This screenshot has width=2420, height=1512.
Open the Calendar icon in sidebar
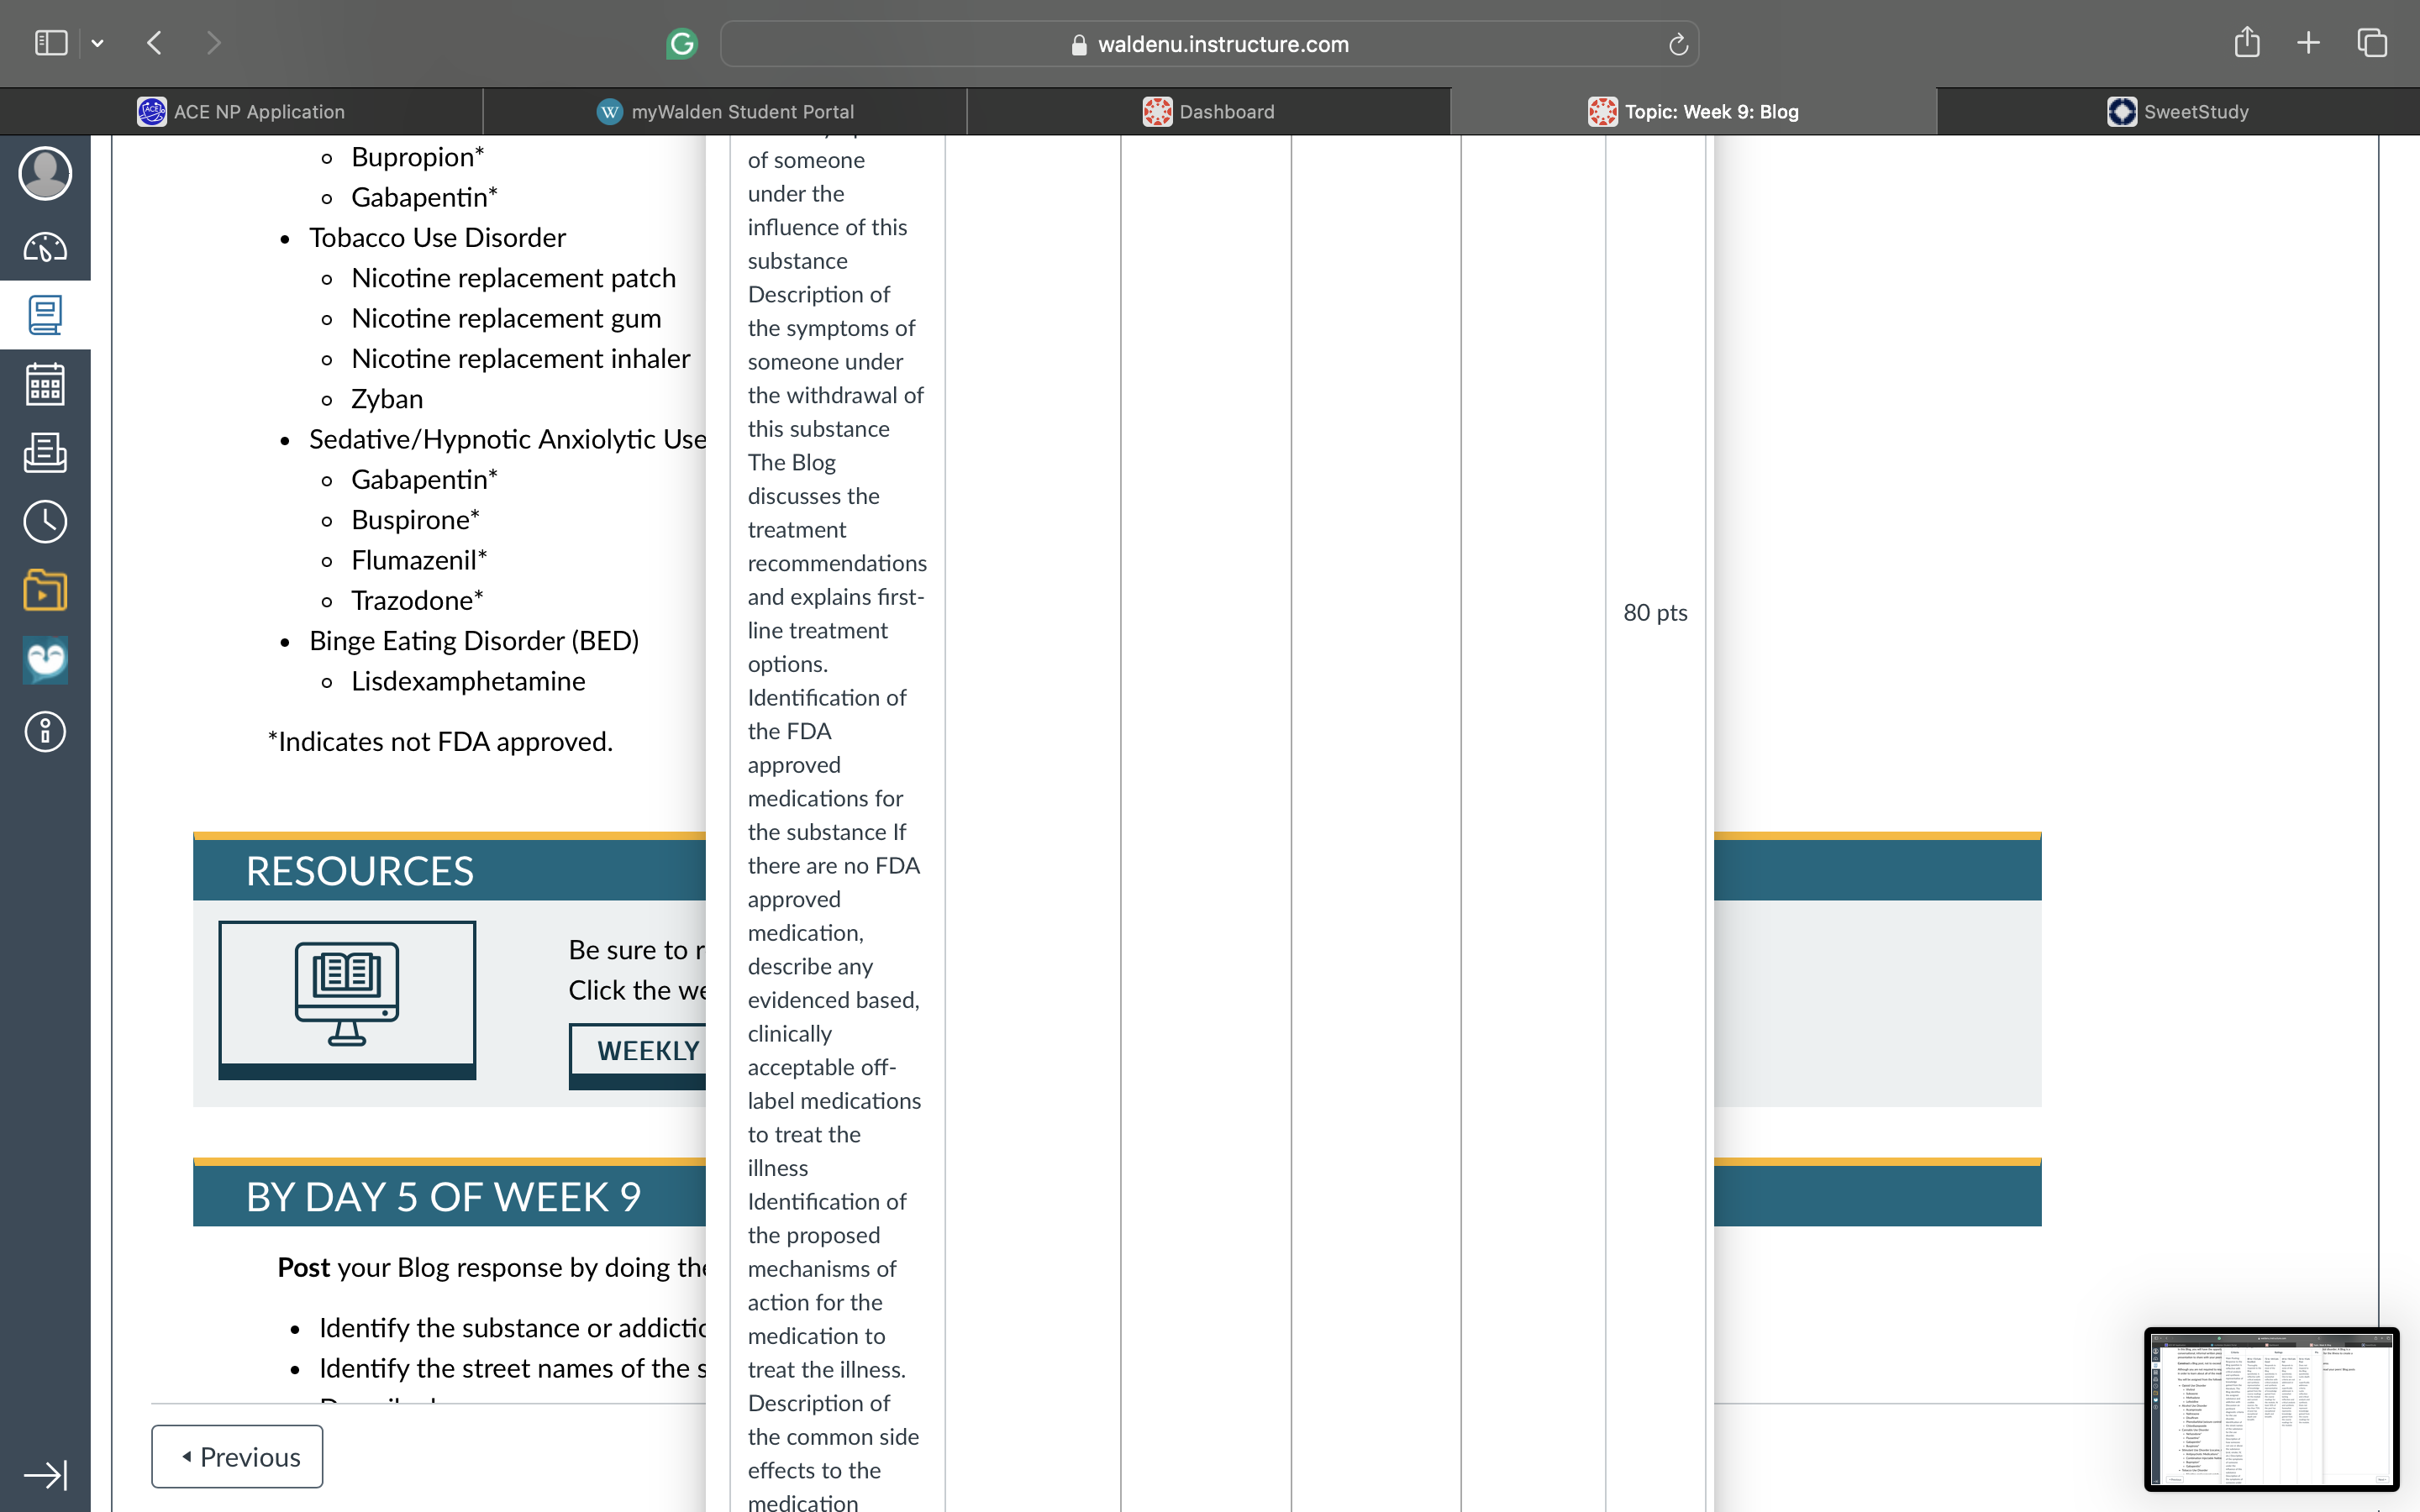tap(45, 384)
